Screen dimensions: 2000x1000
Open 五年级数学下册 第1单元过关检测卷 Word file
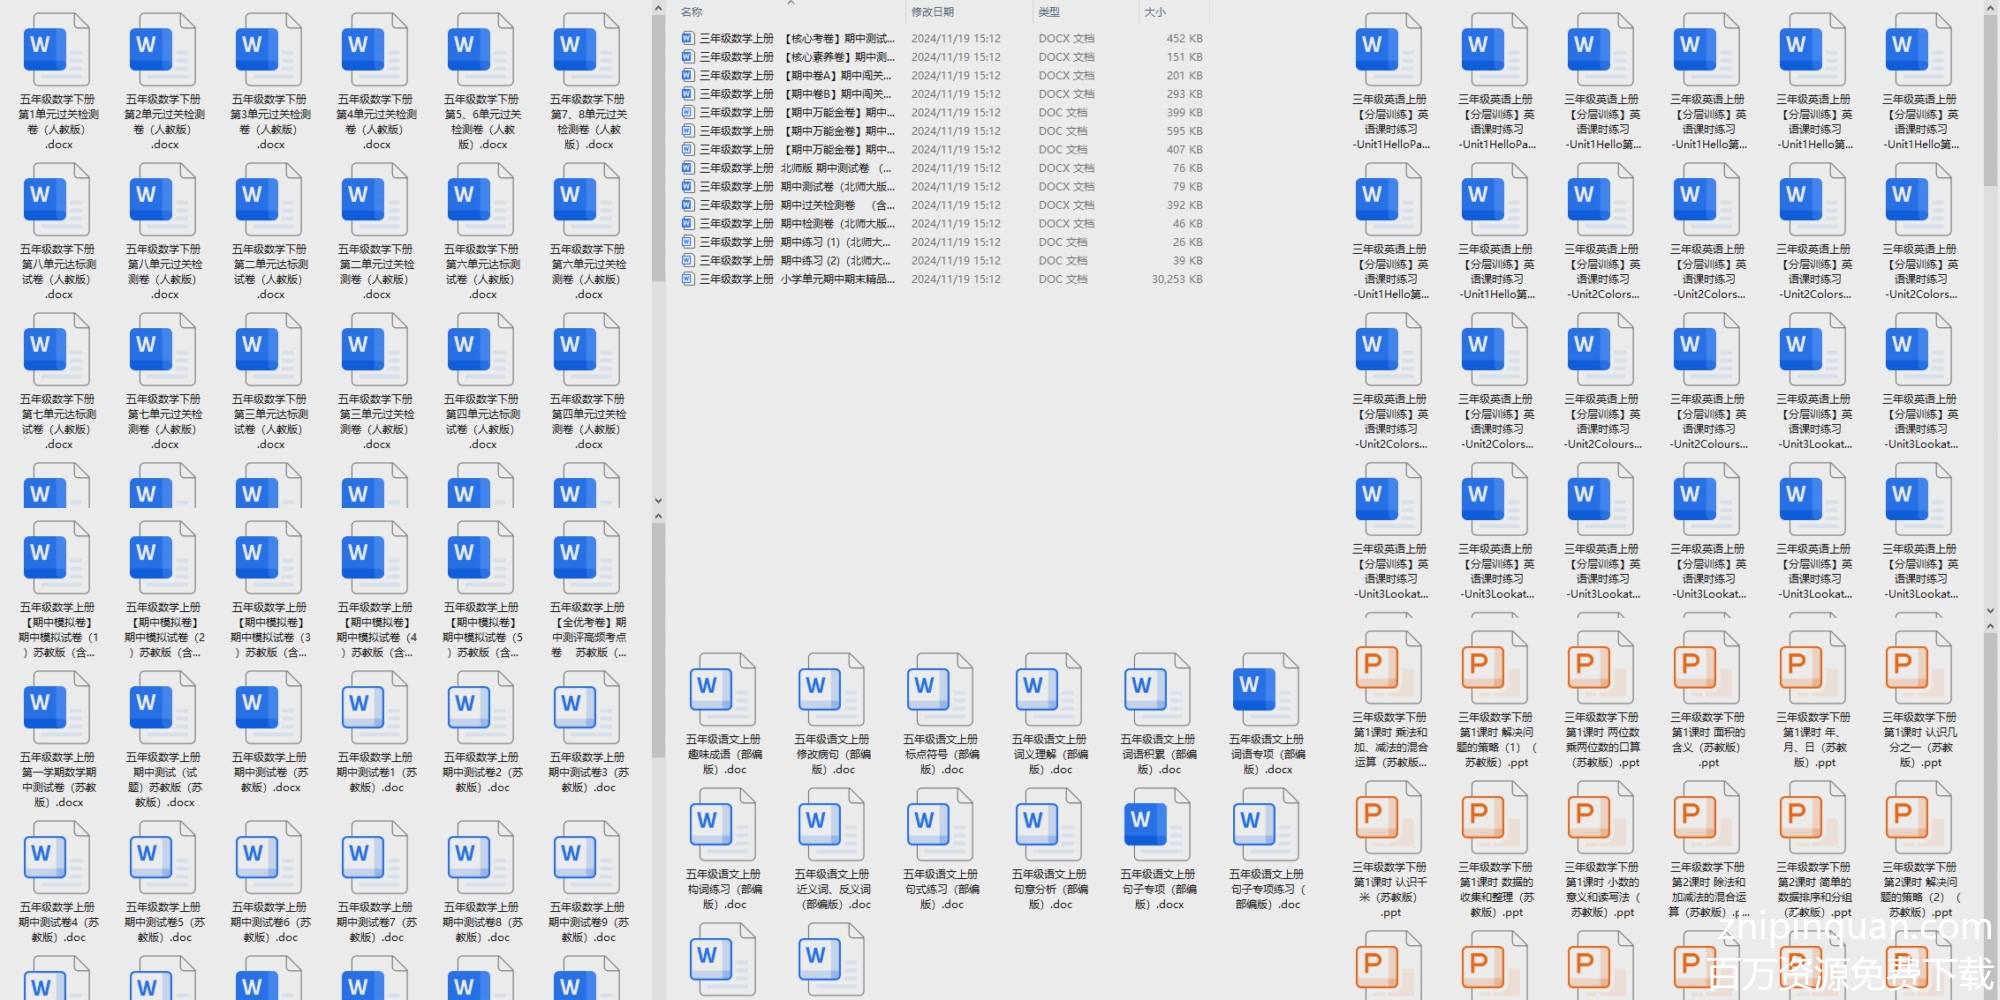click(x=59, y=50)
